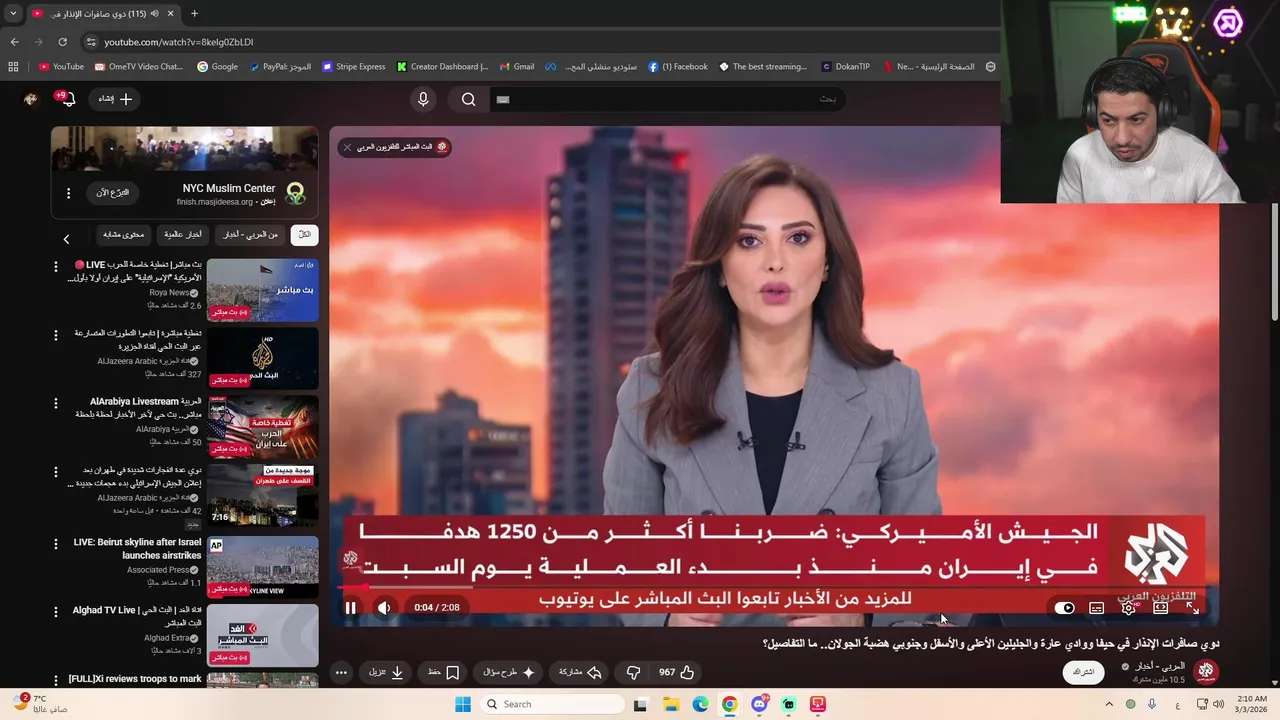Show hidden system tray icons chevron
Screen dimensions: 1280x720
coord(1109,704)
